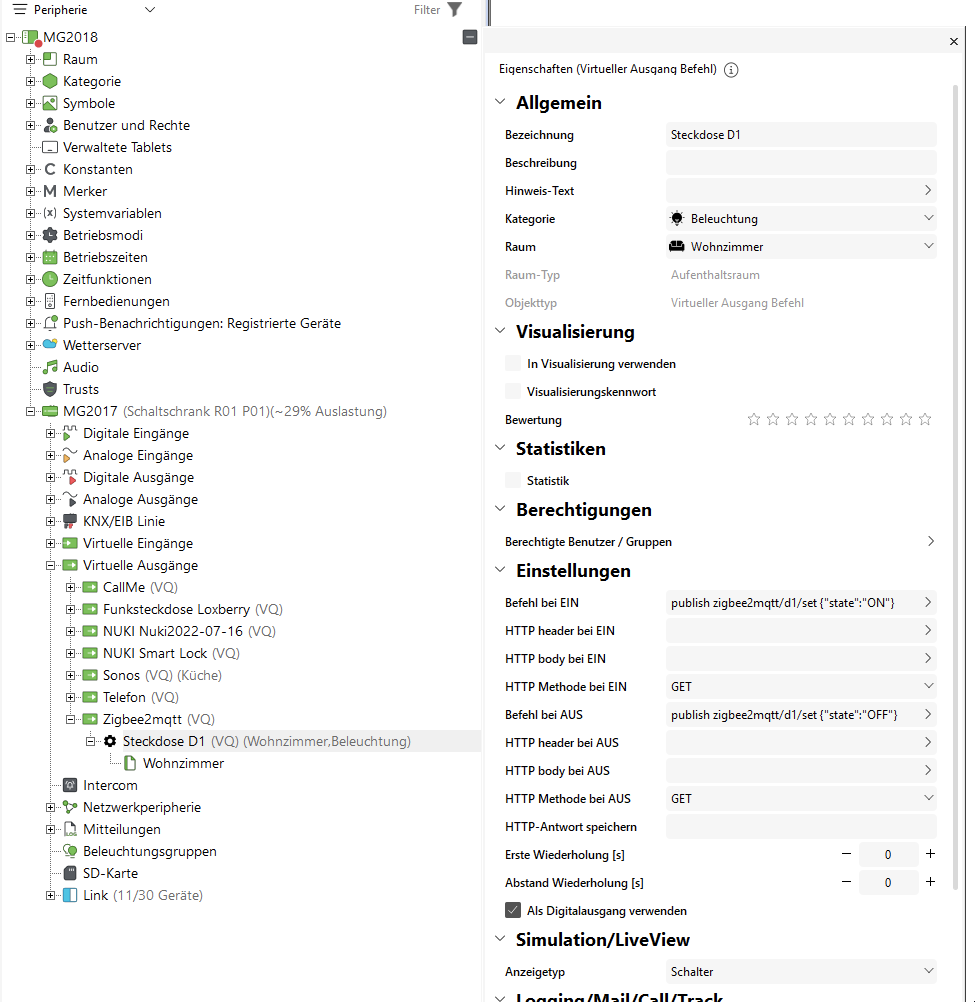Viewport: 975px width, 1002px height.
Task: Click the SD-Karte icon
Action: [70, 873]
